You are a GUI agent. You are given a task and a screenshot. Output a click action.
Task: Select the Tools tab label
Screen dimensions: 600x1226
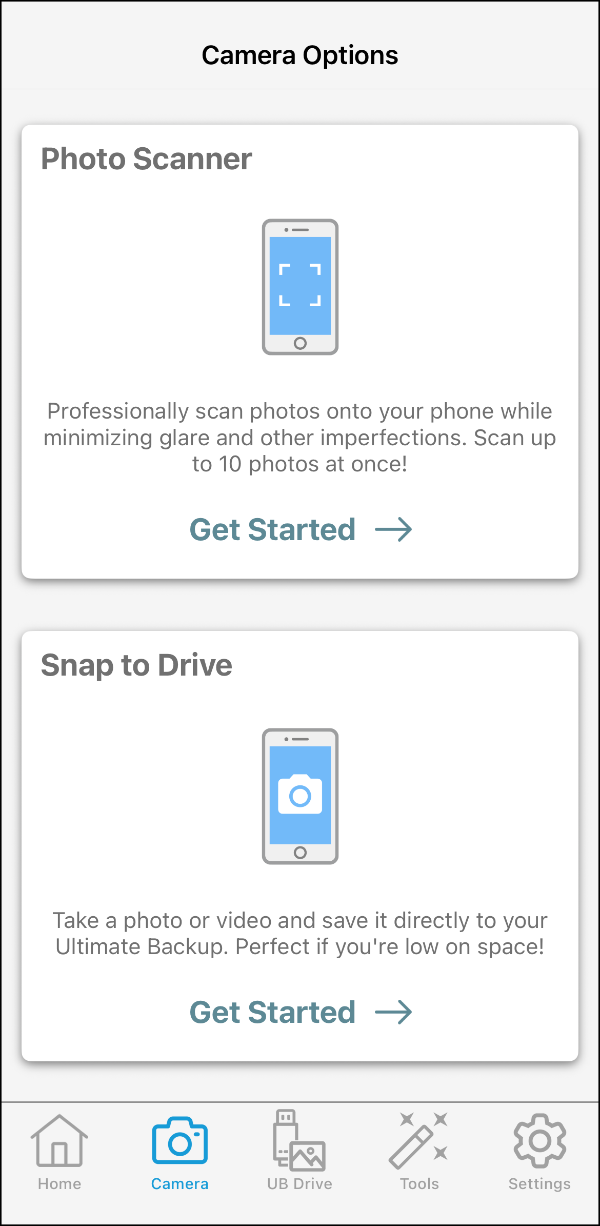(419, 1184)
